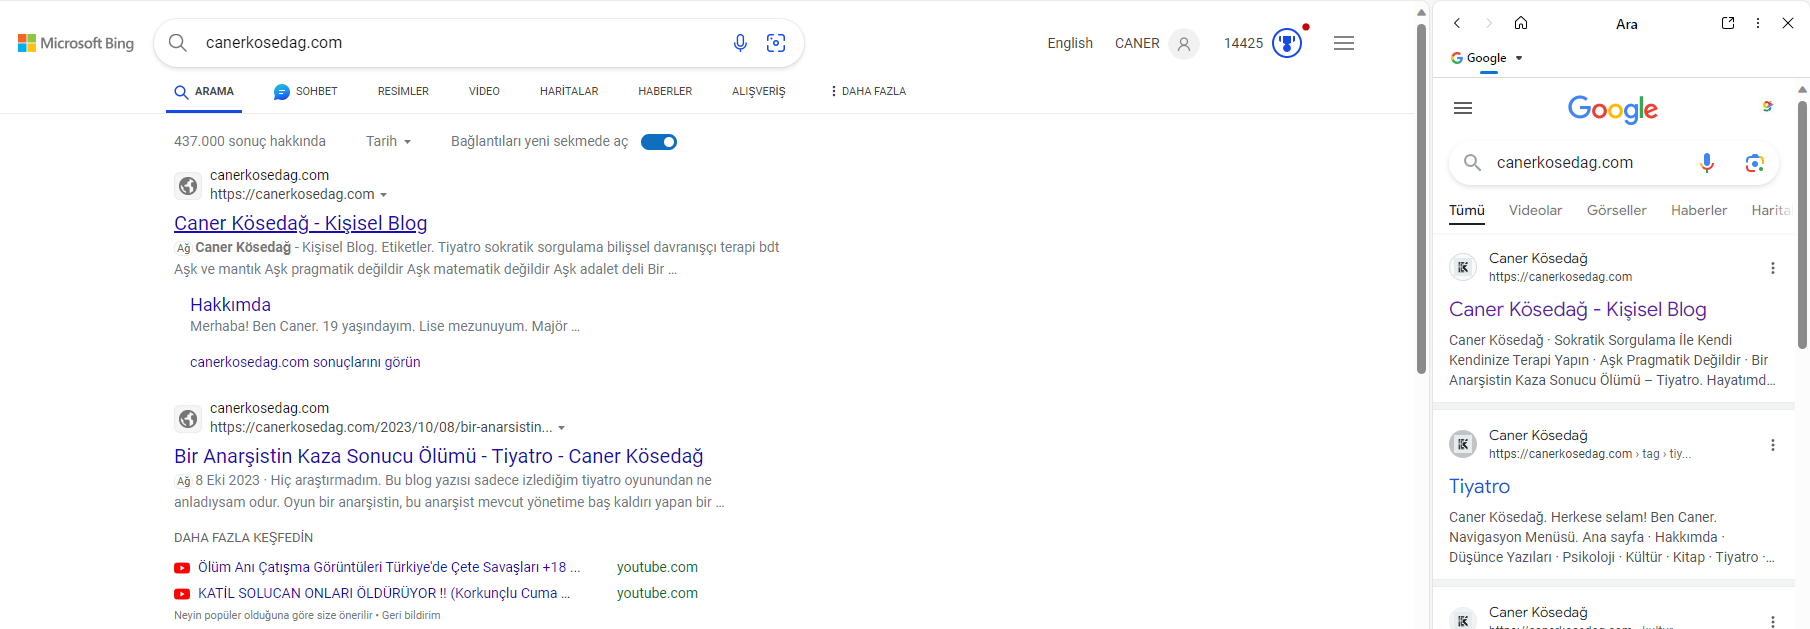Image resolution: width=1810 pixels, height=629 pixels.
Task: Open sidebar home icon
Action: 1521,23
